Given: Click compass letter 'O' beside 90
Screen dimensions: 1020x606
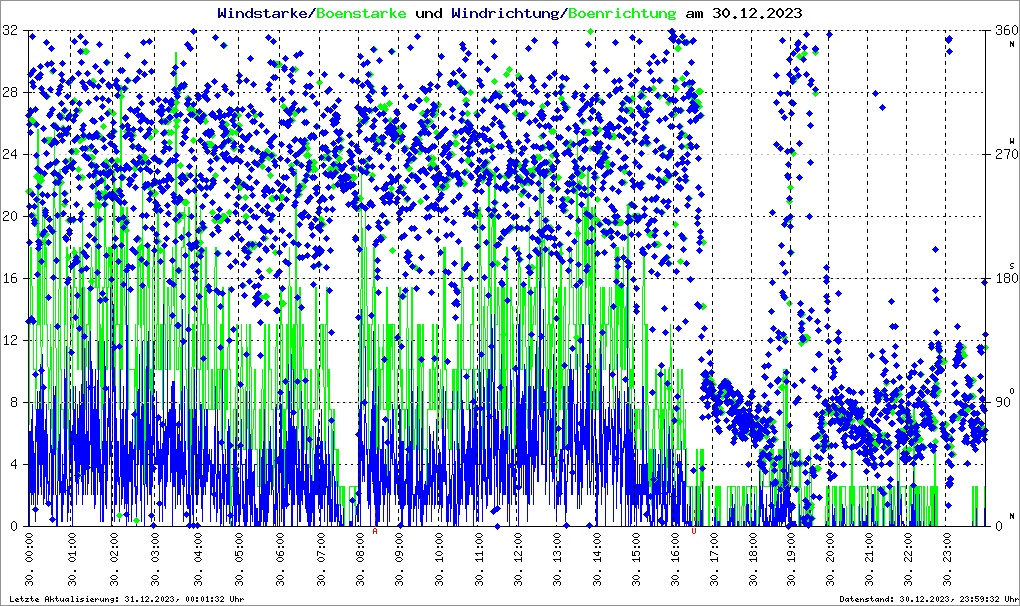Looking at the screenshot, I should (x=1012, y=391).
